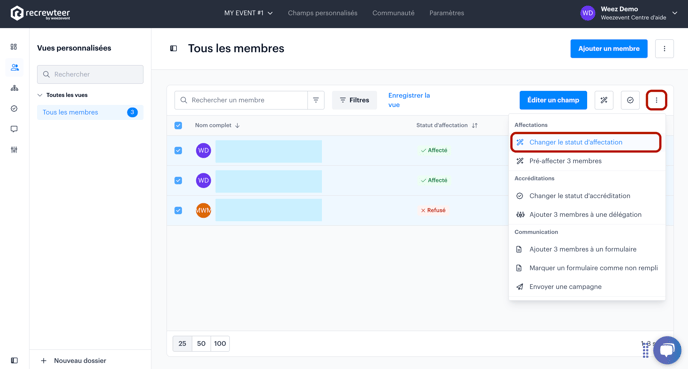Open the members icon in left sidebar

(x=14, y=67)
